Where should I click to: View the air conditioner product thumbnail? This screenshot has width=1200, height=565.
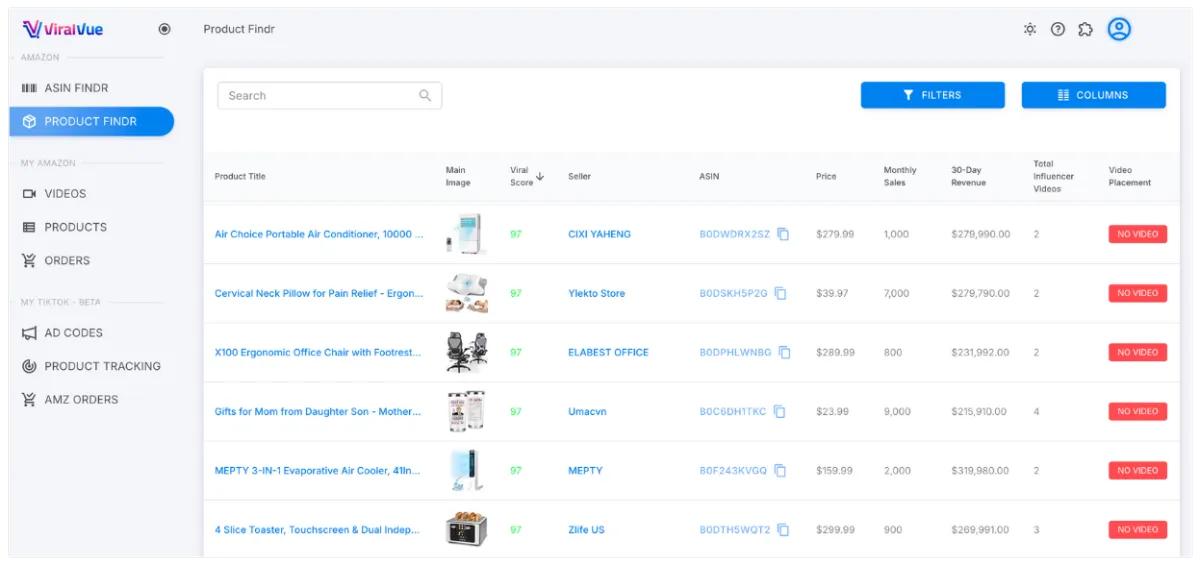pyautogui.click(x=465, y=234)
